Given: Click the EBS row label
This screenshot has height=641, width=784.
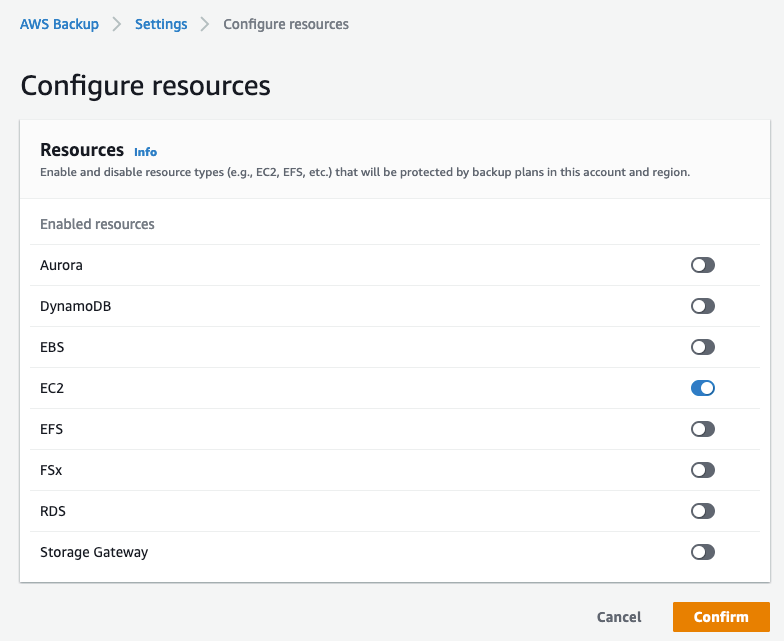Looking at the screenshot, I should 52,347.
